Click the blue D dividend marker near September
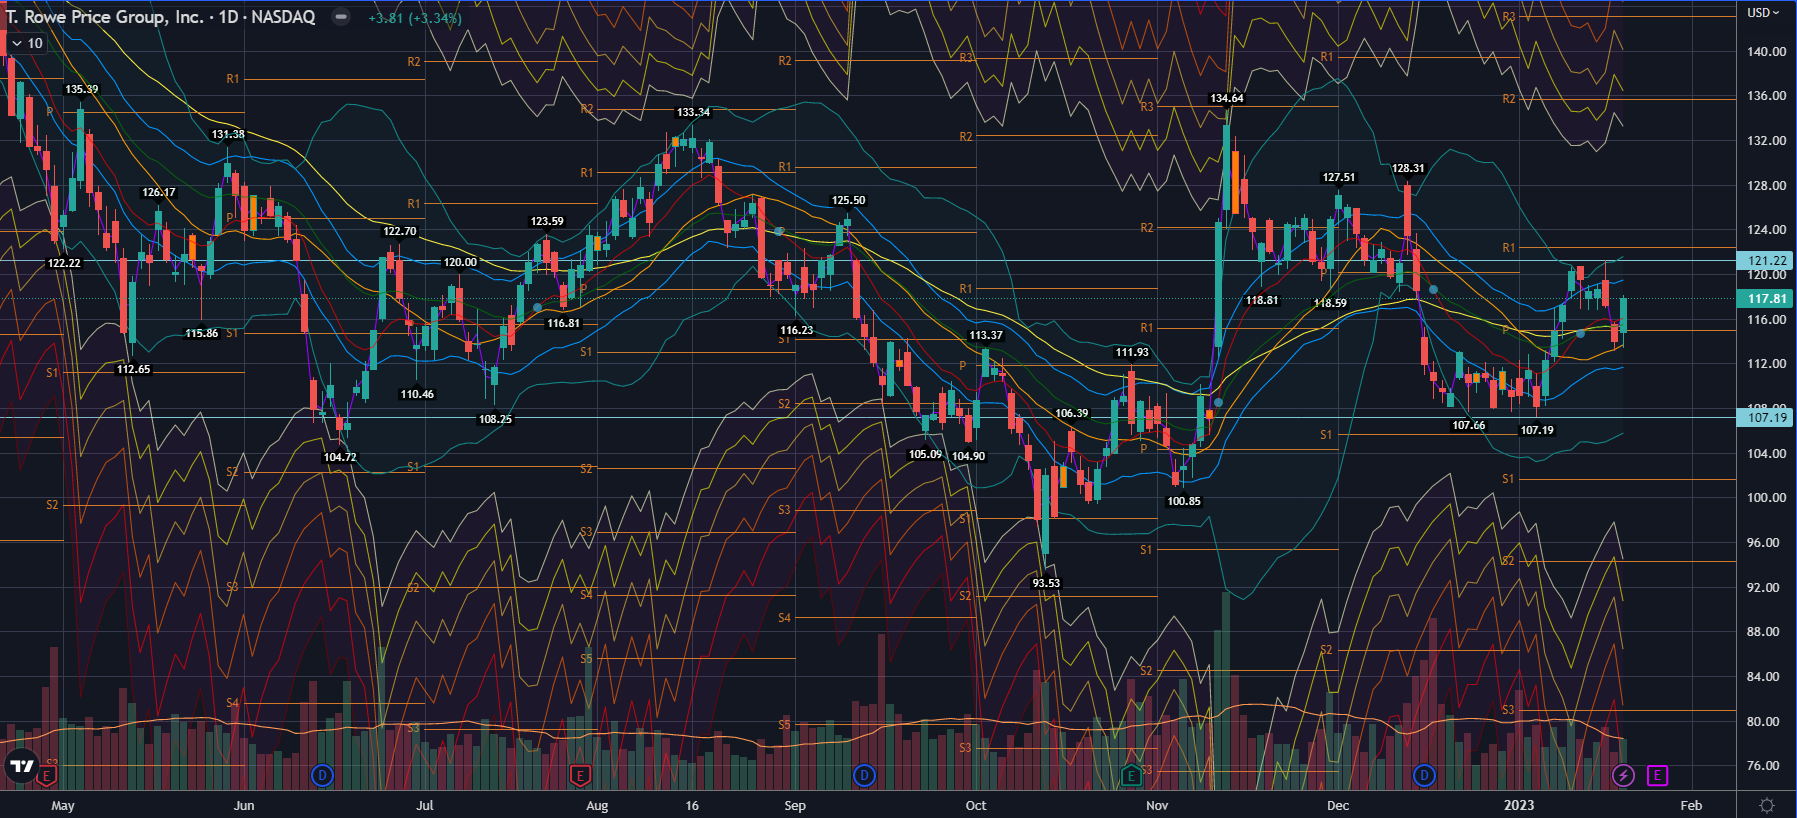The width and height of the screenshot is (1797, 818). coord(864,775)
